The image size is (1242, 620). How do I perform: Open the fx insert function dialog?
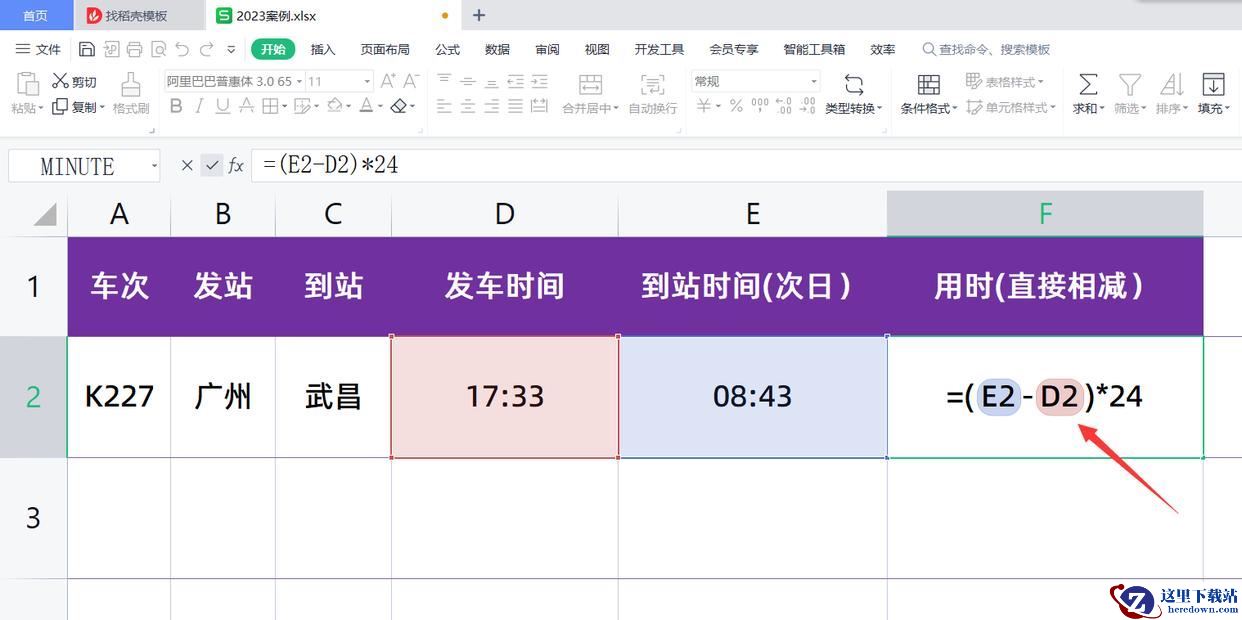236,165
